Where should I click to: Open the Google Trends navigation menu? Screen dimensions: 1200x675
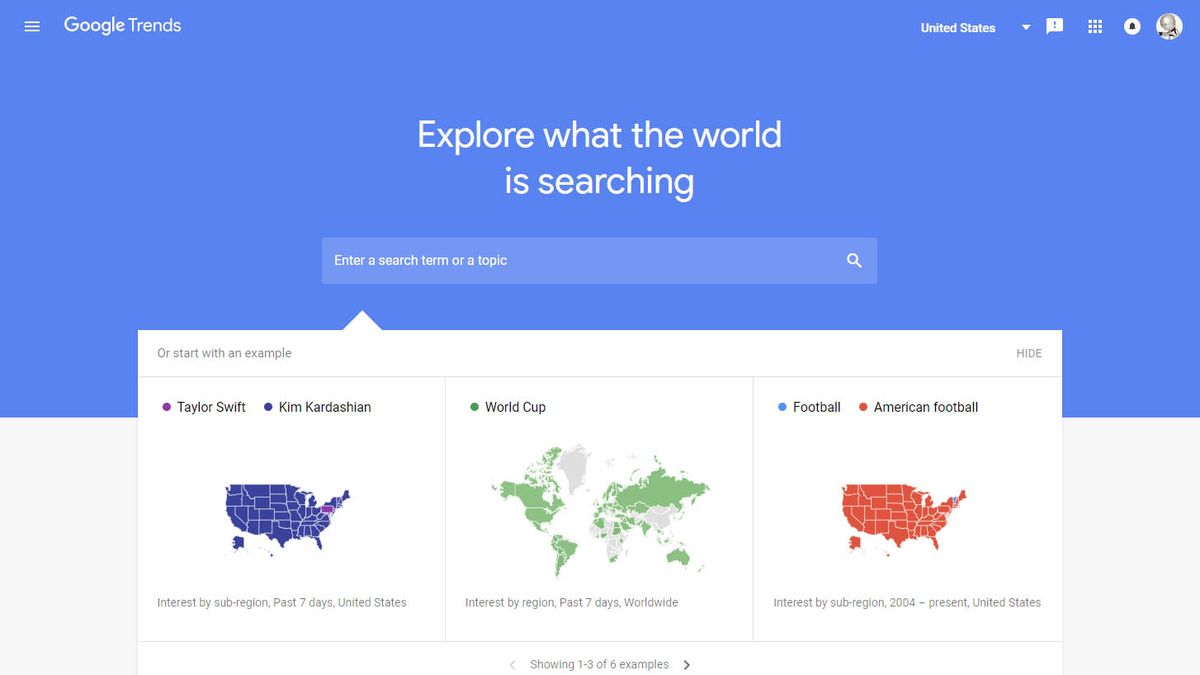pos(31,26)
